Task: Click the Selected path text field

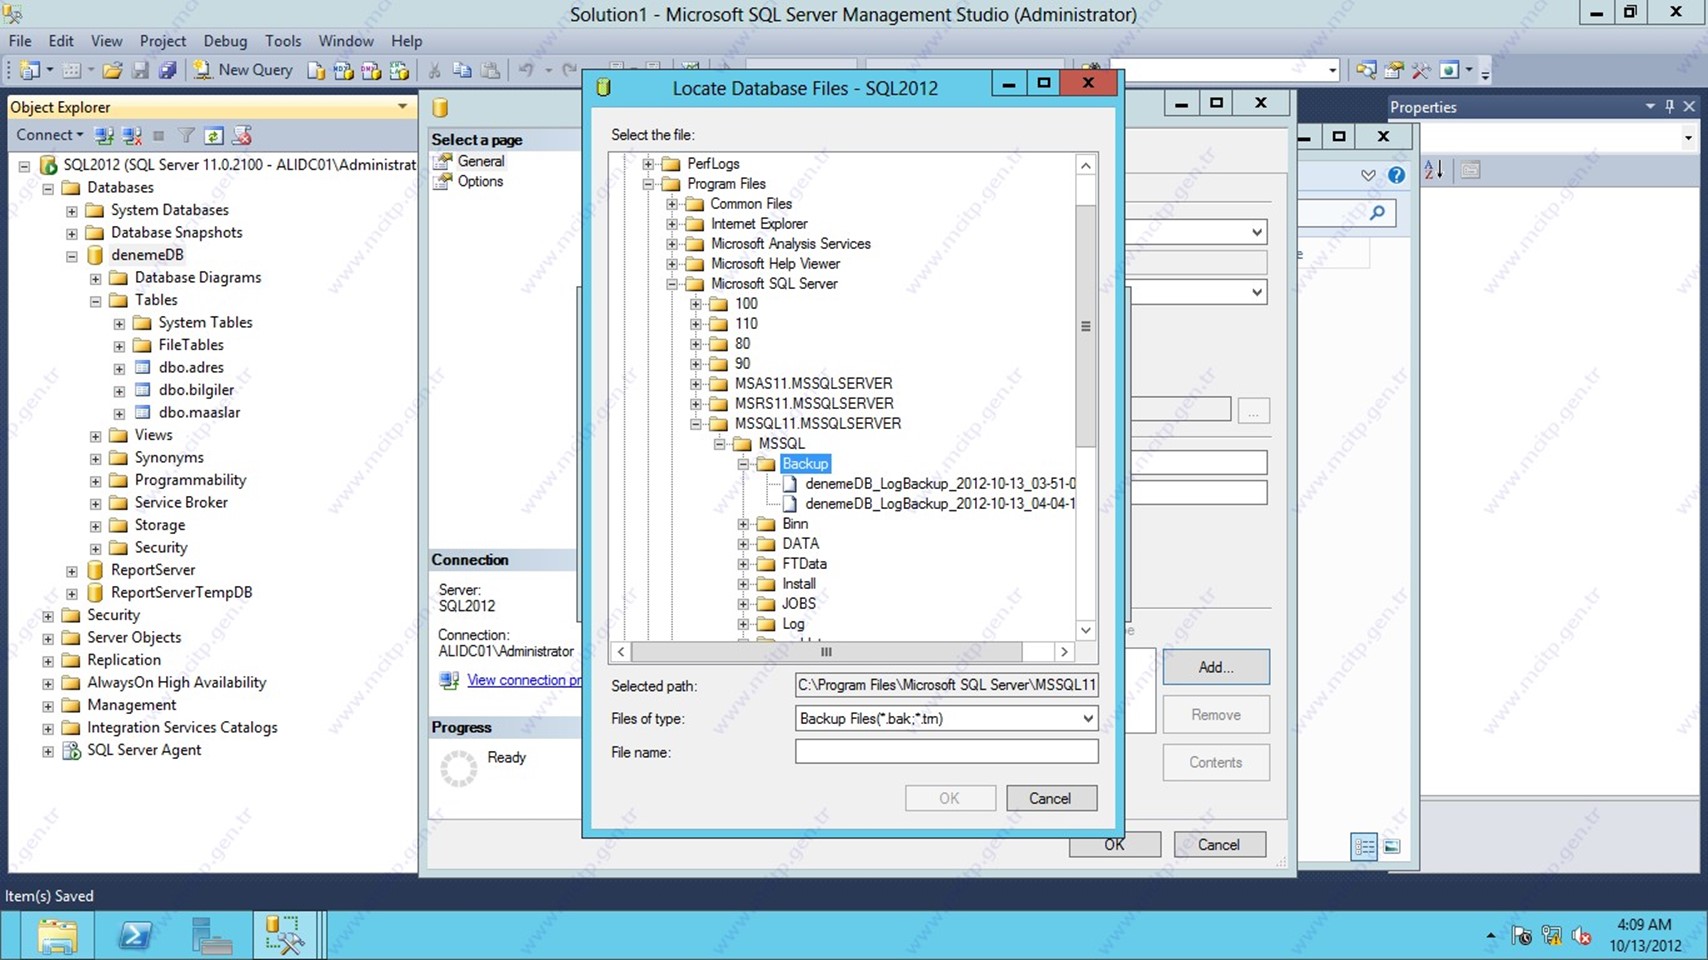Action: pyautogui.click(x=946, y=685)
